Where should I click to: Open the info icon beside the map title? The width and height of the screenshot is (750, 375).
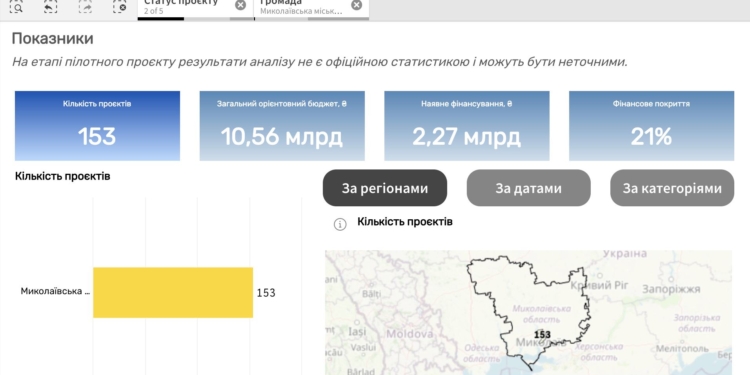point(340,224)
